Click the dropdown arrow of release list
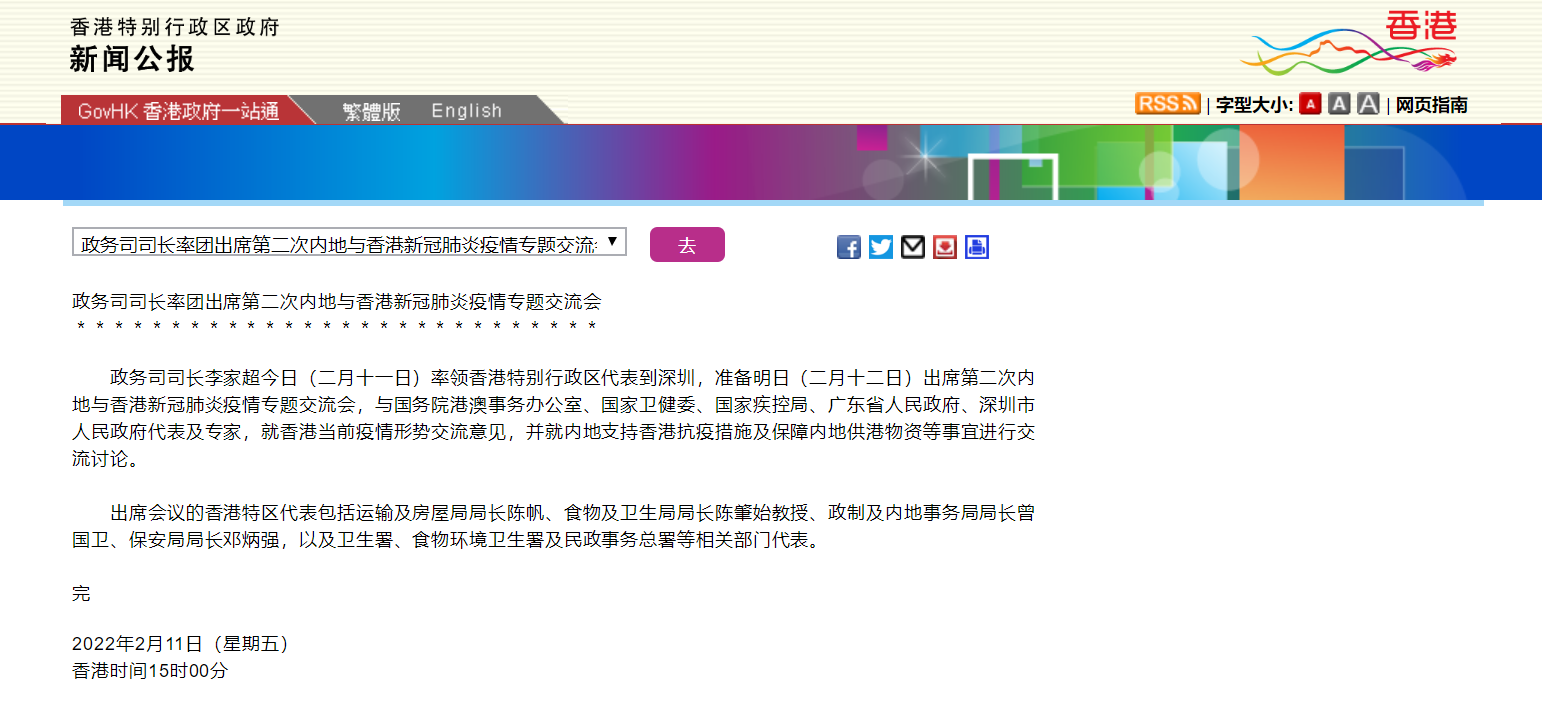 (613, 242)
